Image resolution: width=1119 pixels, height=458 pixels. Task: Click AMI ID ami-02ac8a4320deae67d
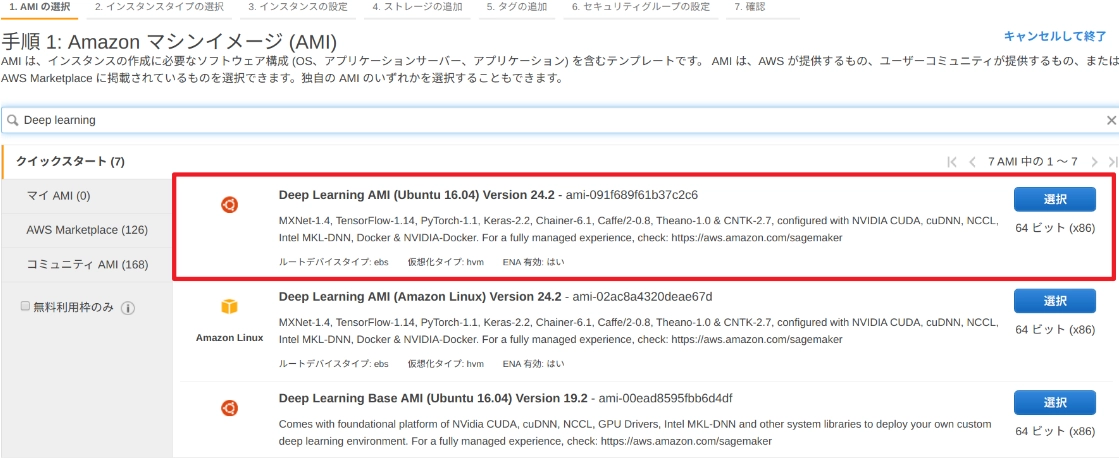point(640,296)
